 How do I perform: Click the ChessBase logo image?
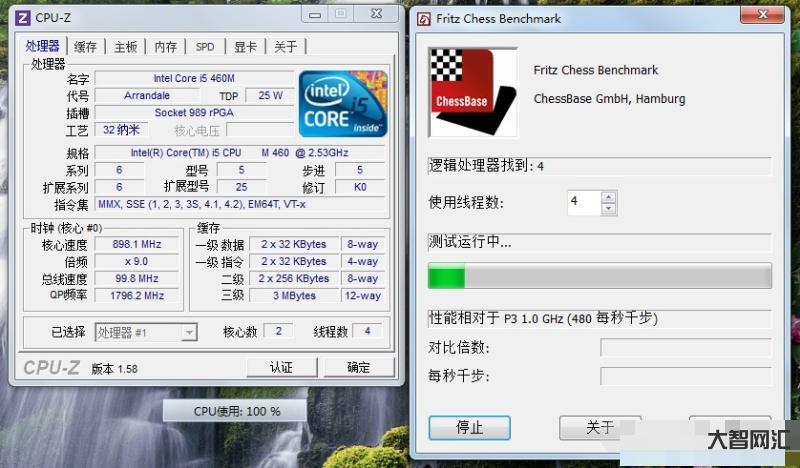[x=461, y=92]
